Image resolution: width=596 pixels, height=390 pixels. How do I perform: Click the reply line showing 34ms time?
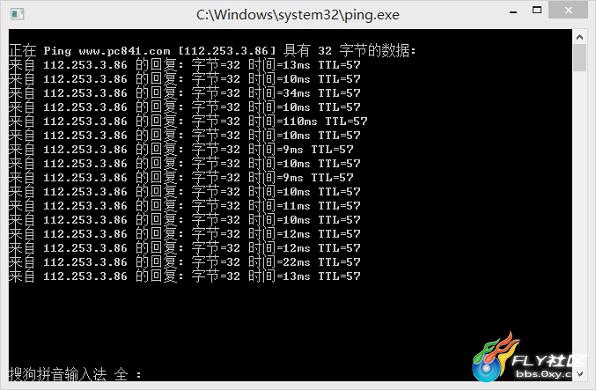coord(184,93)
